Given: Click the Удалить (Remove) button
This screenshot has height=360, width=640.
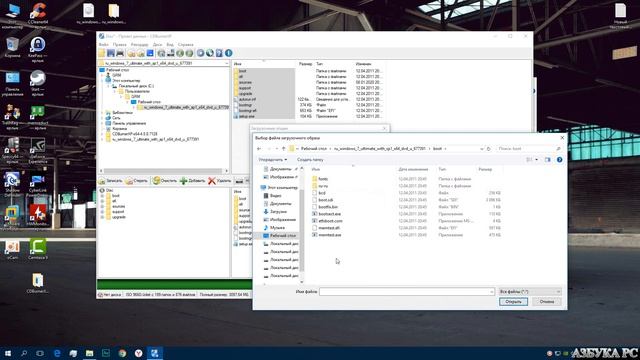Looking at the screenshot, I should [x=220, y=181].
